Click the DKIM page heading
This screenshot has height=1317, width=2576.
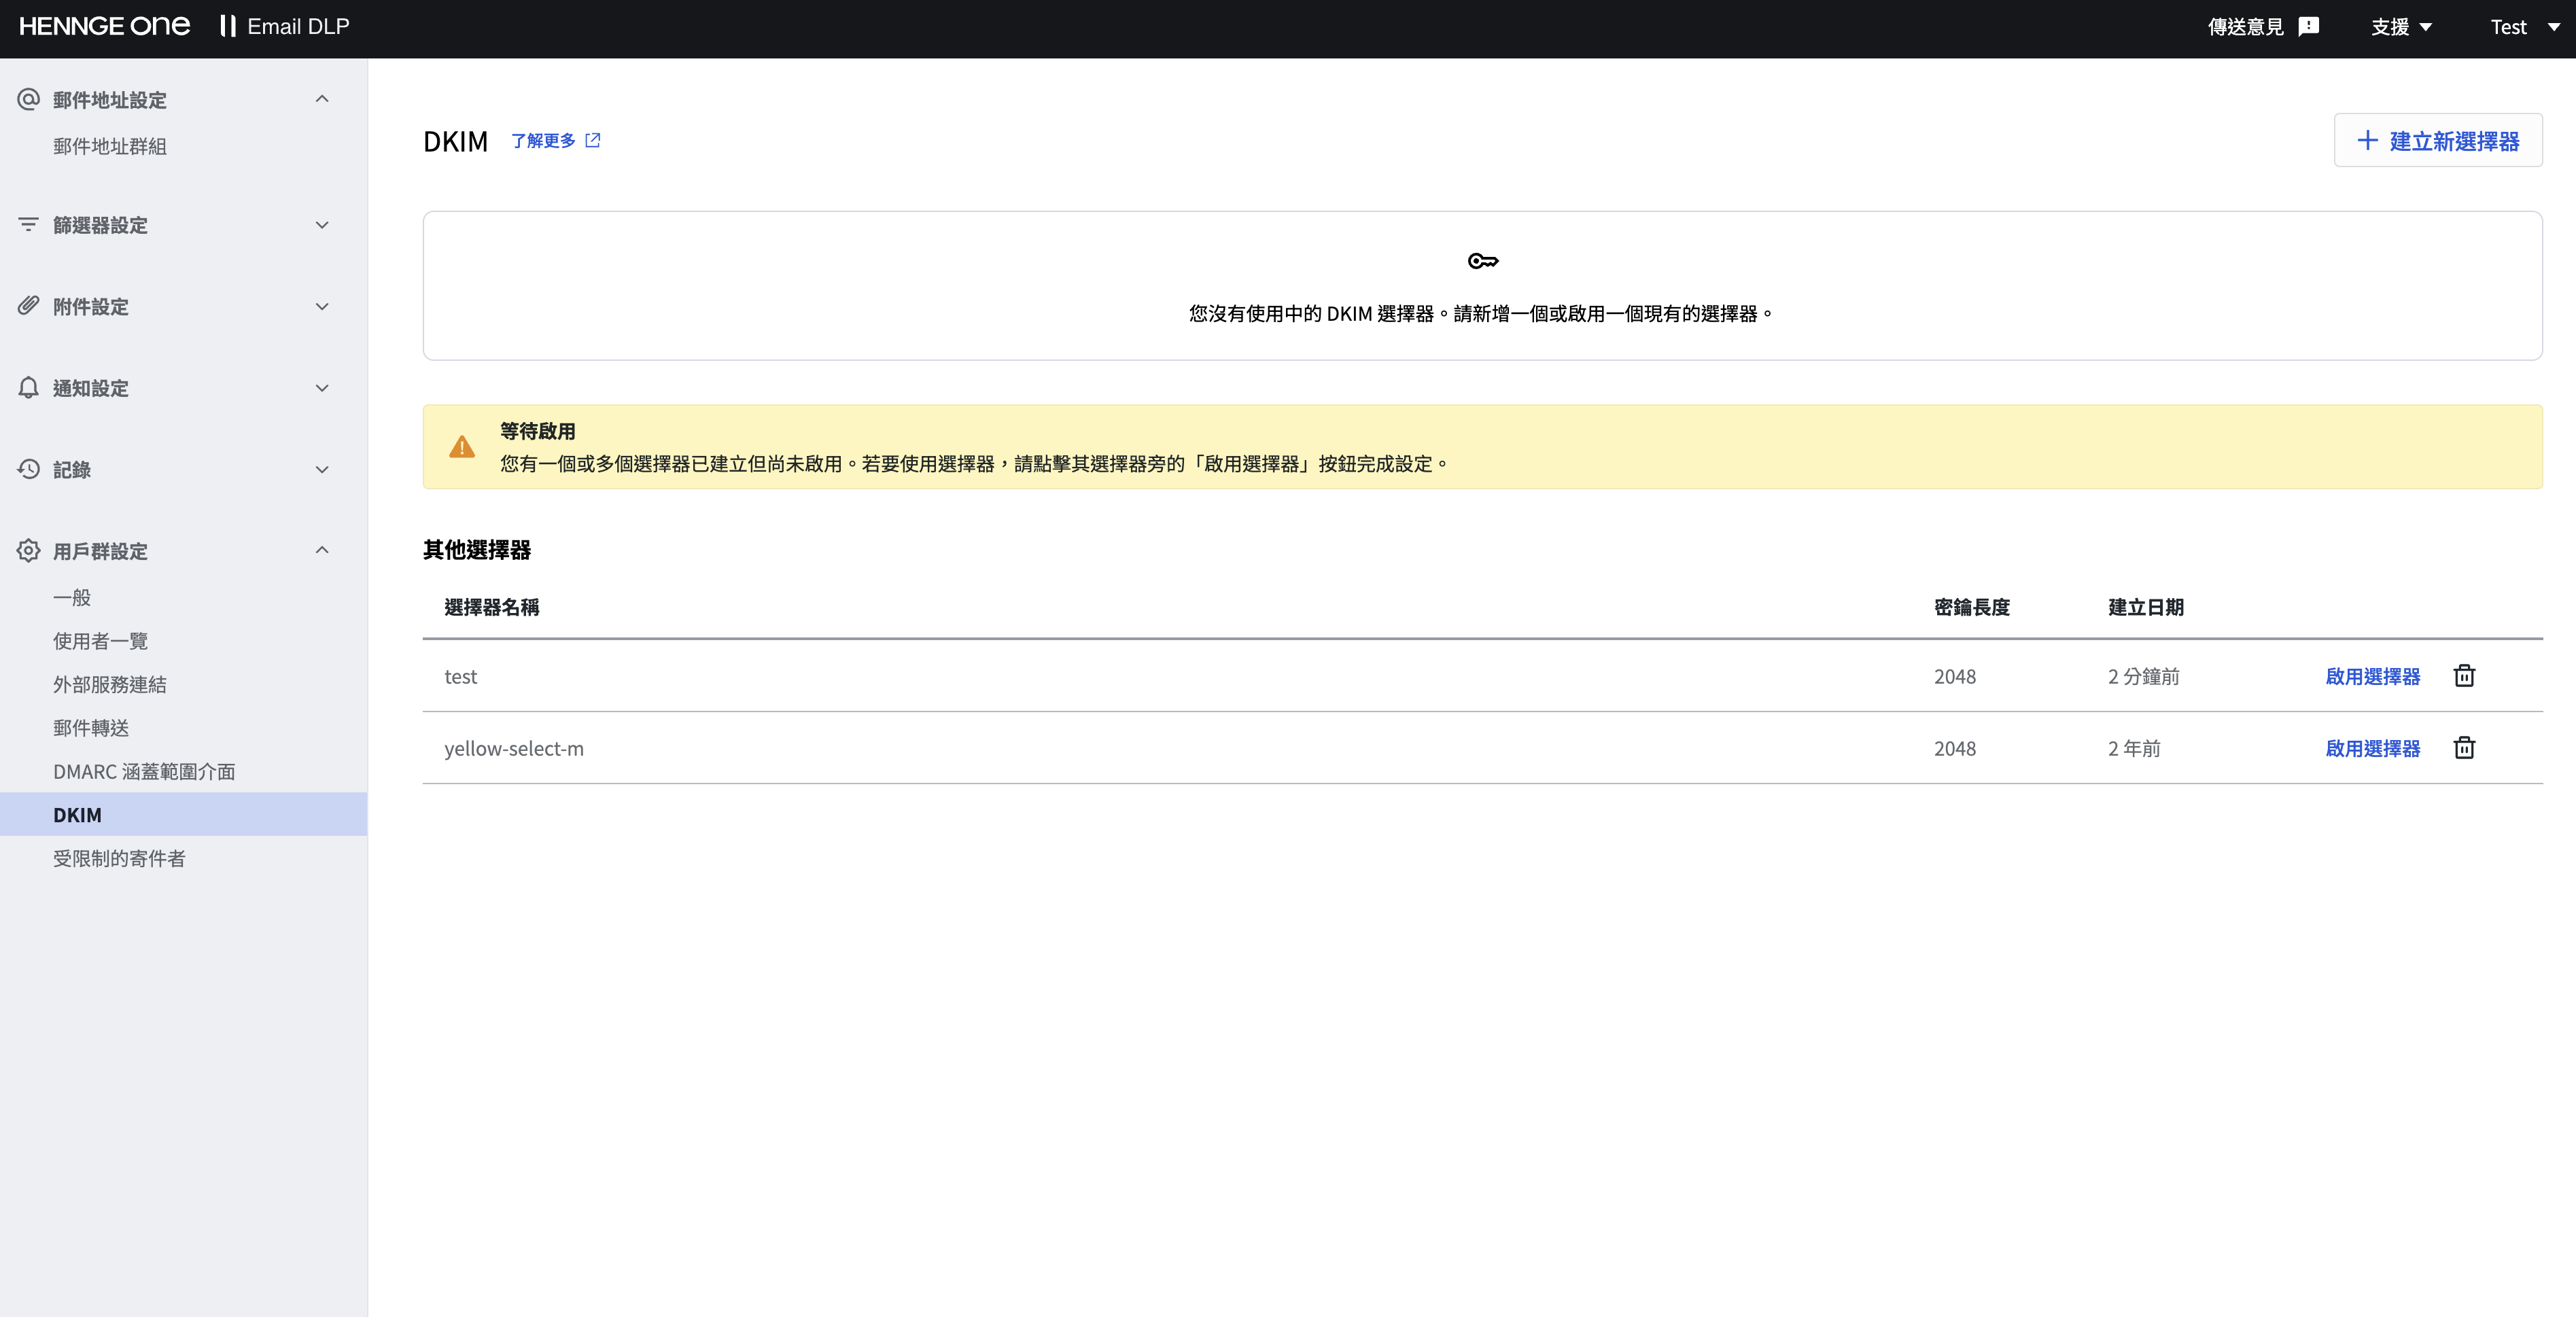point(455,141)
